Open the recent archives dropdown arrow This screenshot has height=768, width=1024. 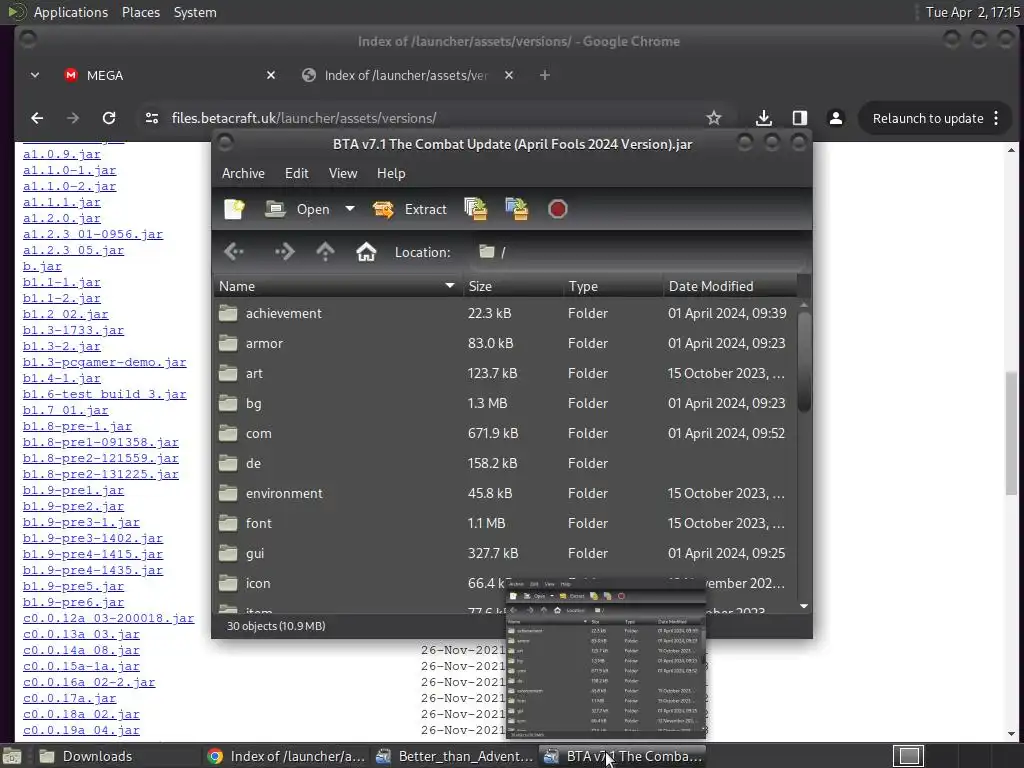point(350,209)
